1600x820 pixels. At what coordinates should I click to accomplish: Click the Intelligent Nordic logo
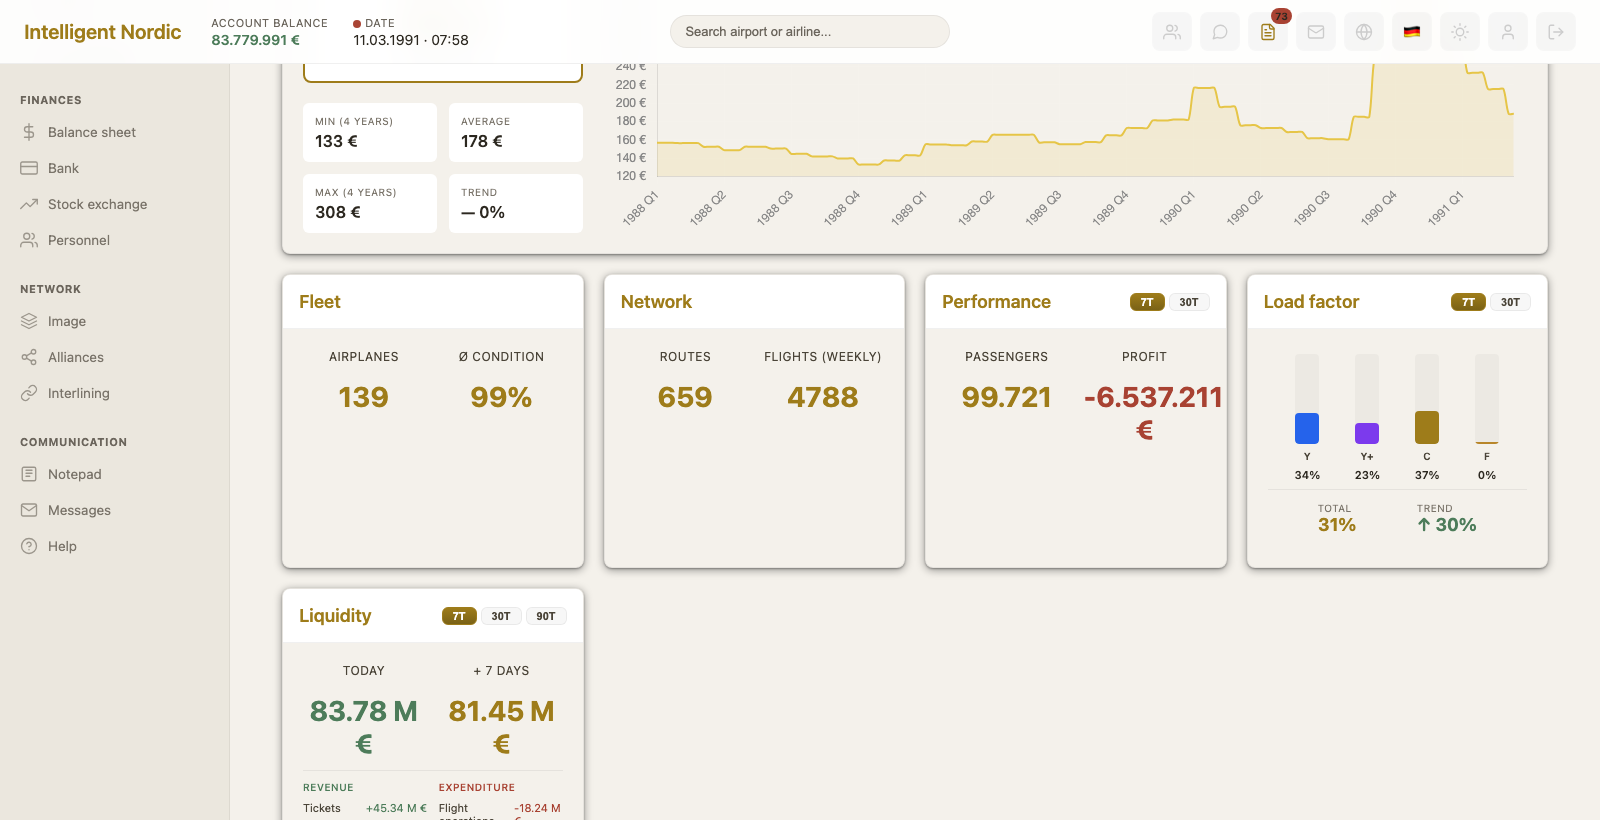(102, 32)
